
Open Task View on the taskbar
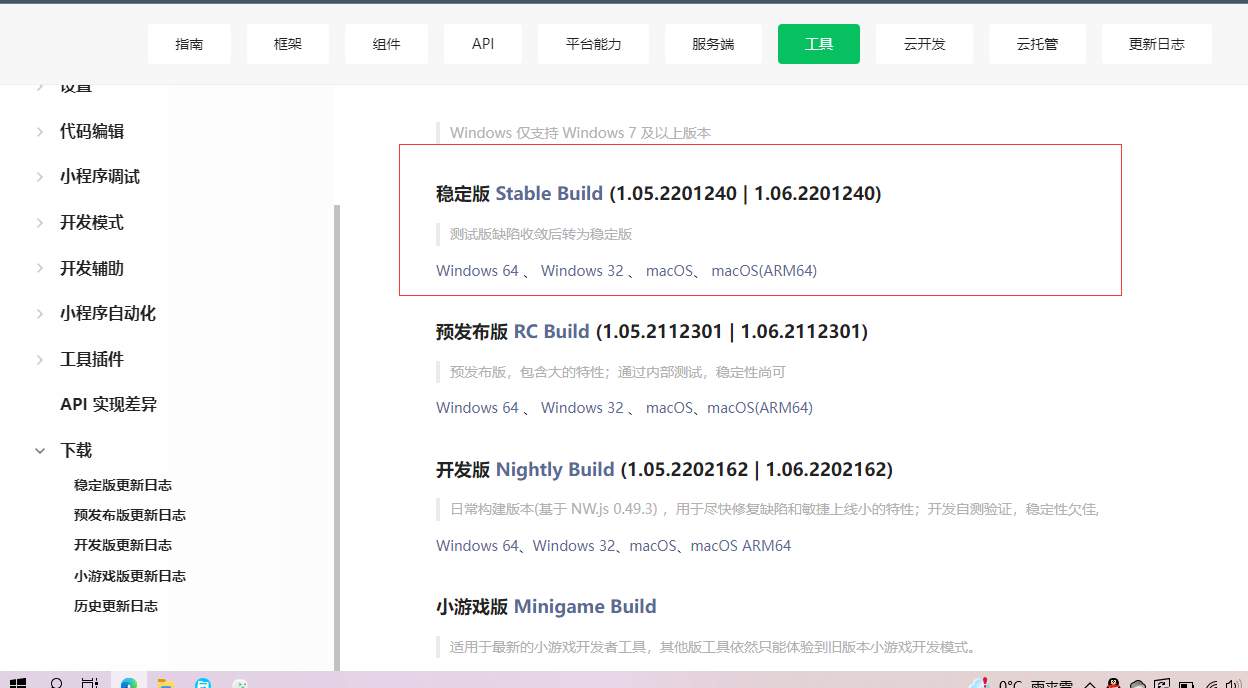(90, 682)
